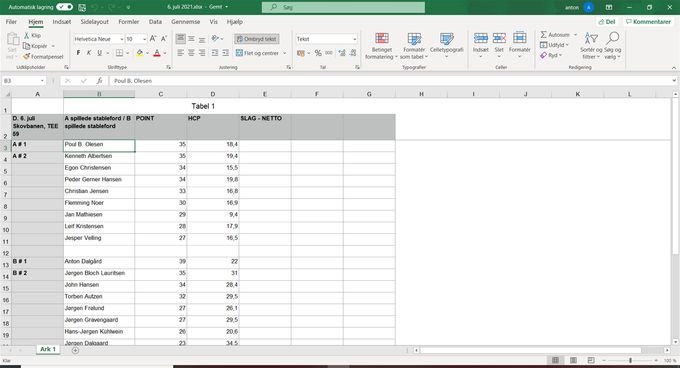
Task: Expand the Autosum dropdown arrow
Action: point(575,35)
